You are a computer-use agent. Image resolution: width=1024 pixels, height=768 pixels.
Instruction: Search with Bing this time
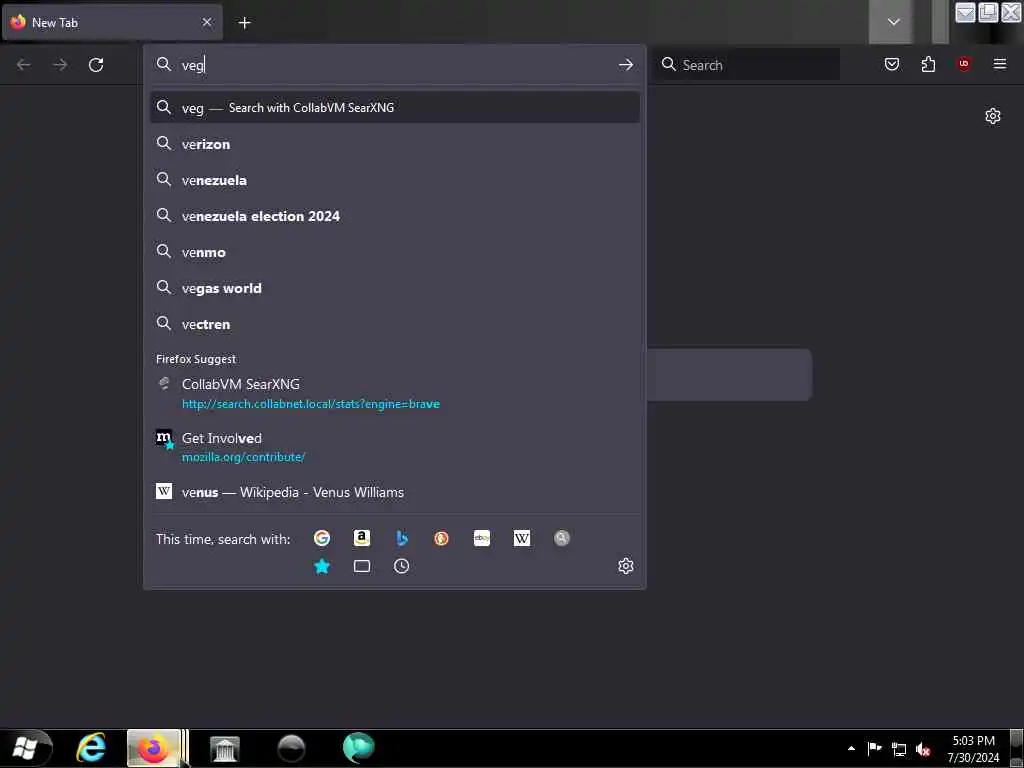point(402,538)
